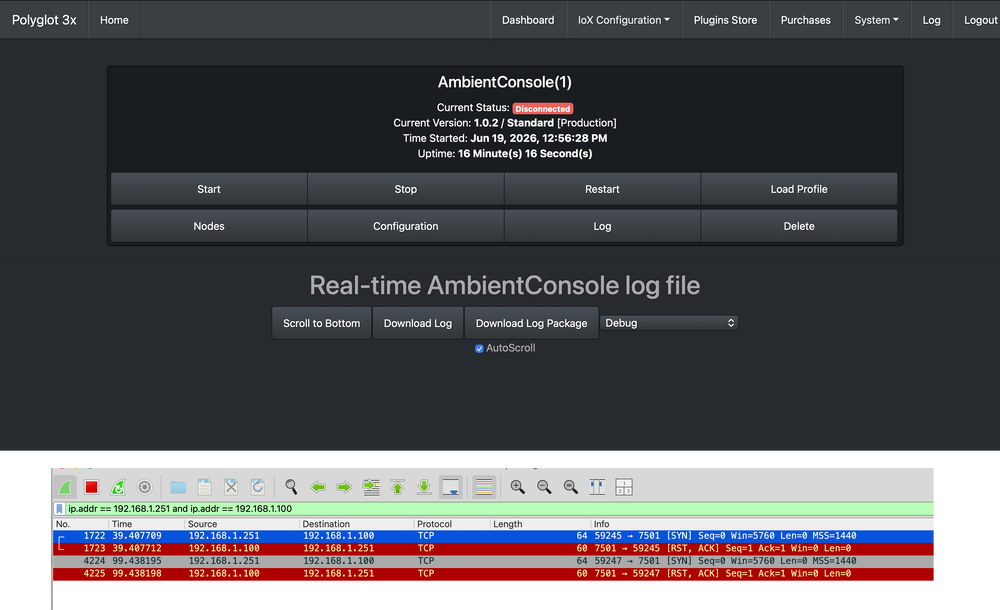
Task: Save the capture file in Wireshark
Action: click(205, 487)
